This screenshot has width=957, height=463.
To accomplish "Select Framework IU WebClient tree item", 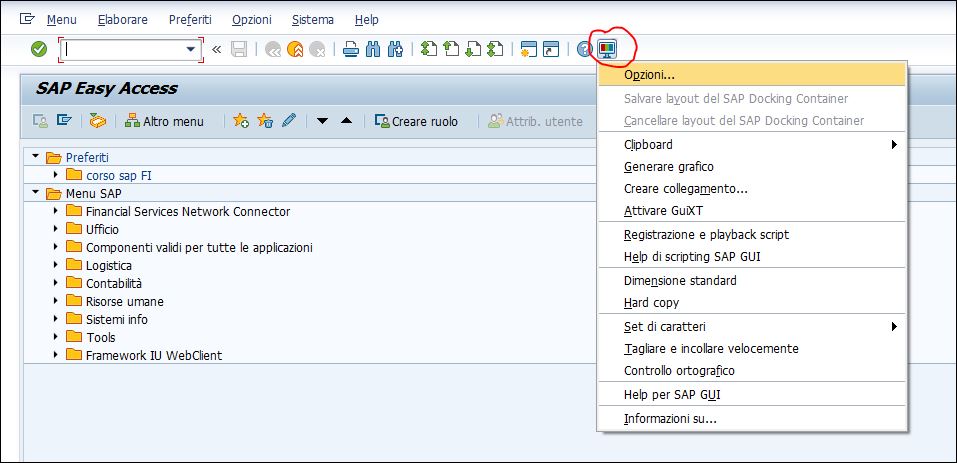I will (154, 355).
